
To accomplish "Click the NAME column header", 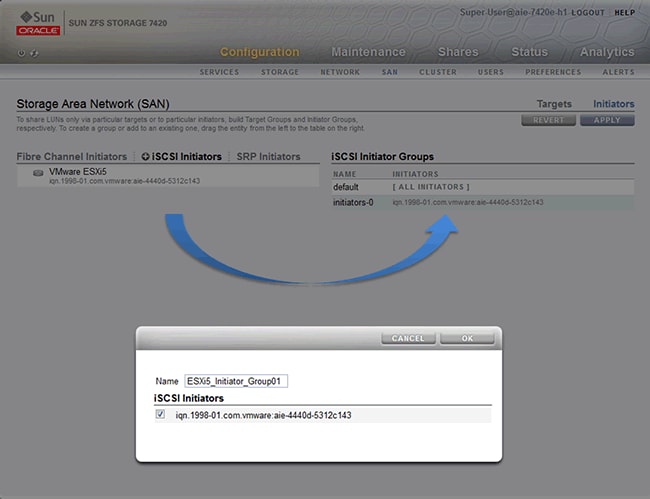I will tap(344, 174).
